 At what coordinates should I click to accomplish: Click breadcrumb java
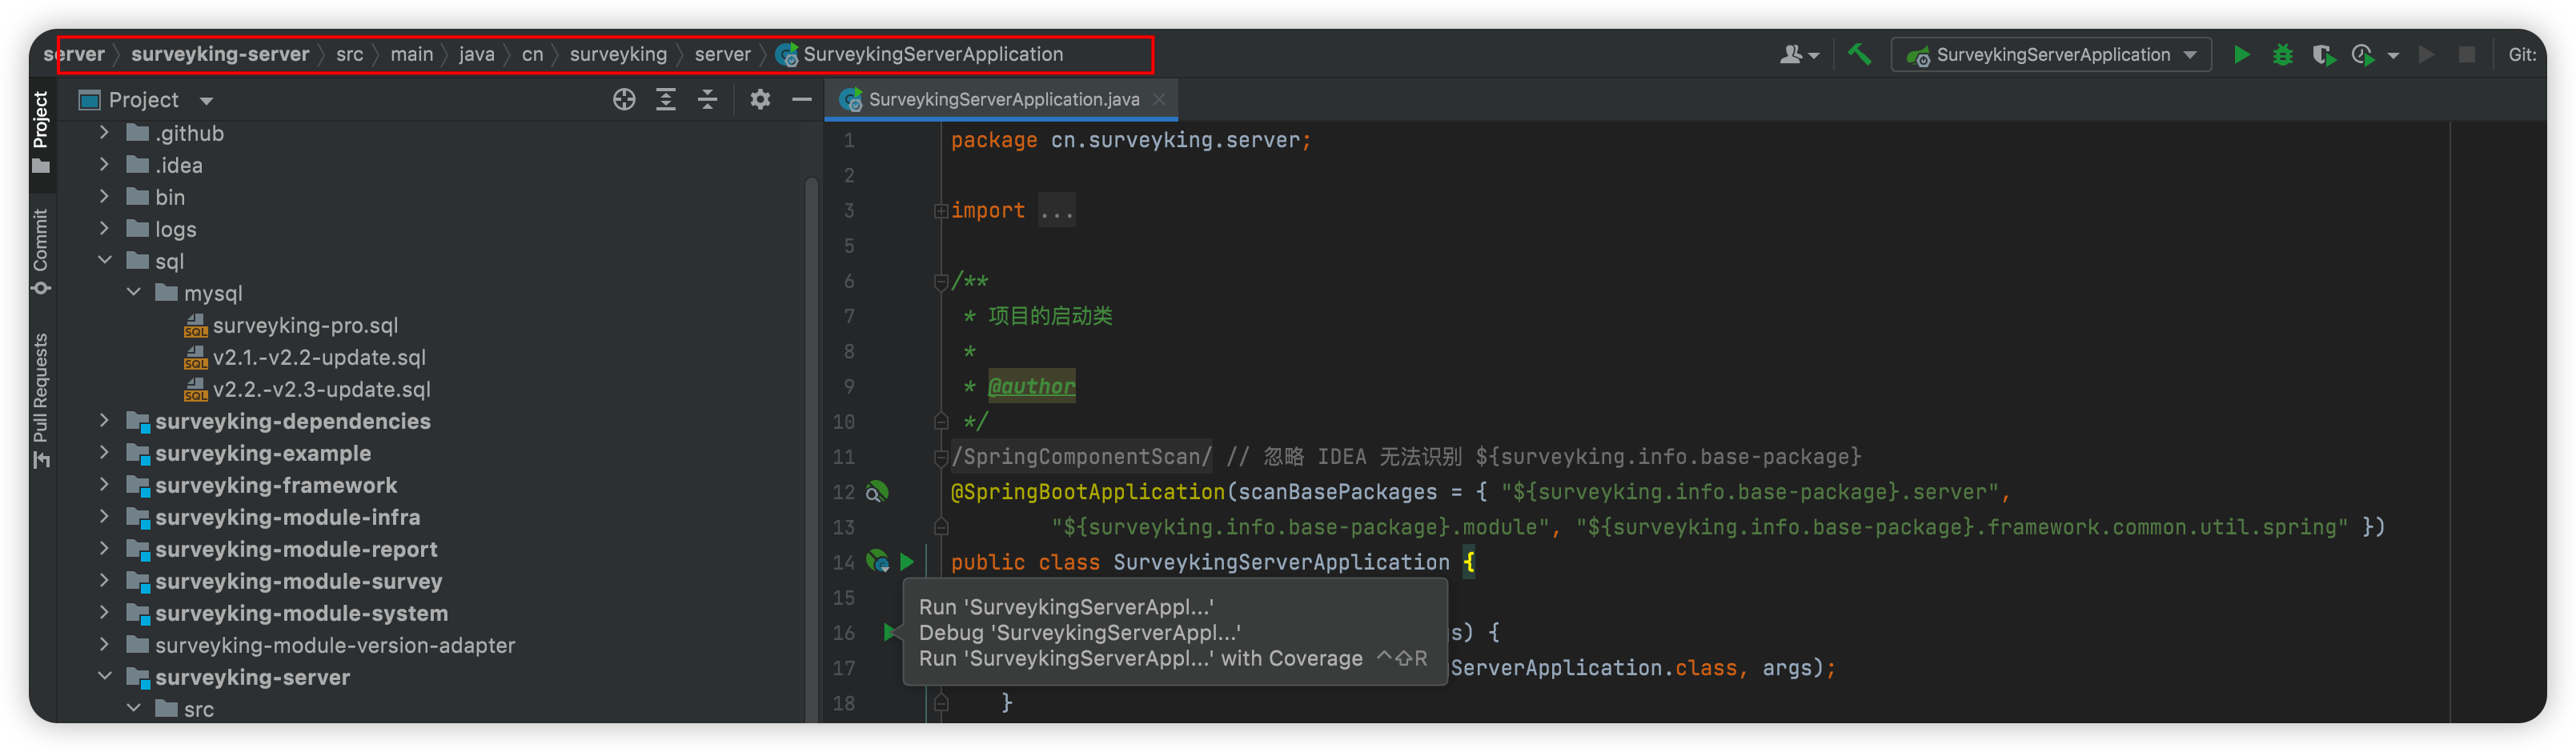[477, 54]
